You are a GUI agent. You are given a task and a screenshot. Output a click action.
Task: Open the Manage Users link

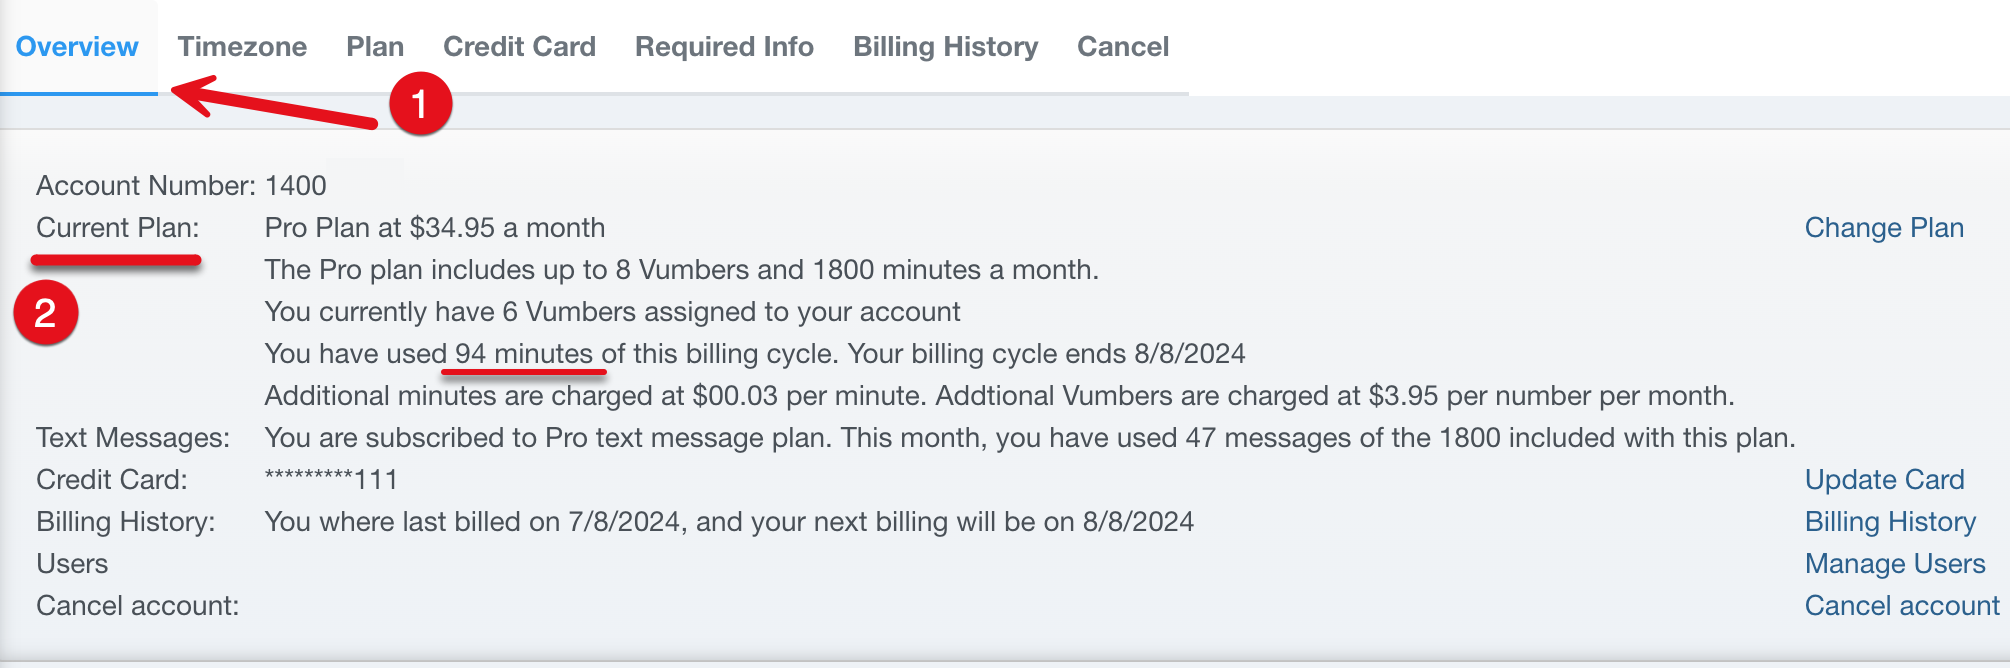point(1895,564)
